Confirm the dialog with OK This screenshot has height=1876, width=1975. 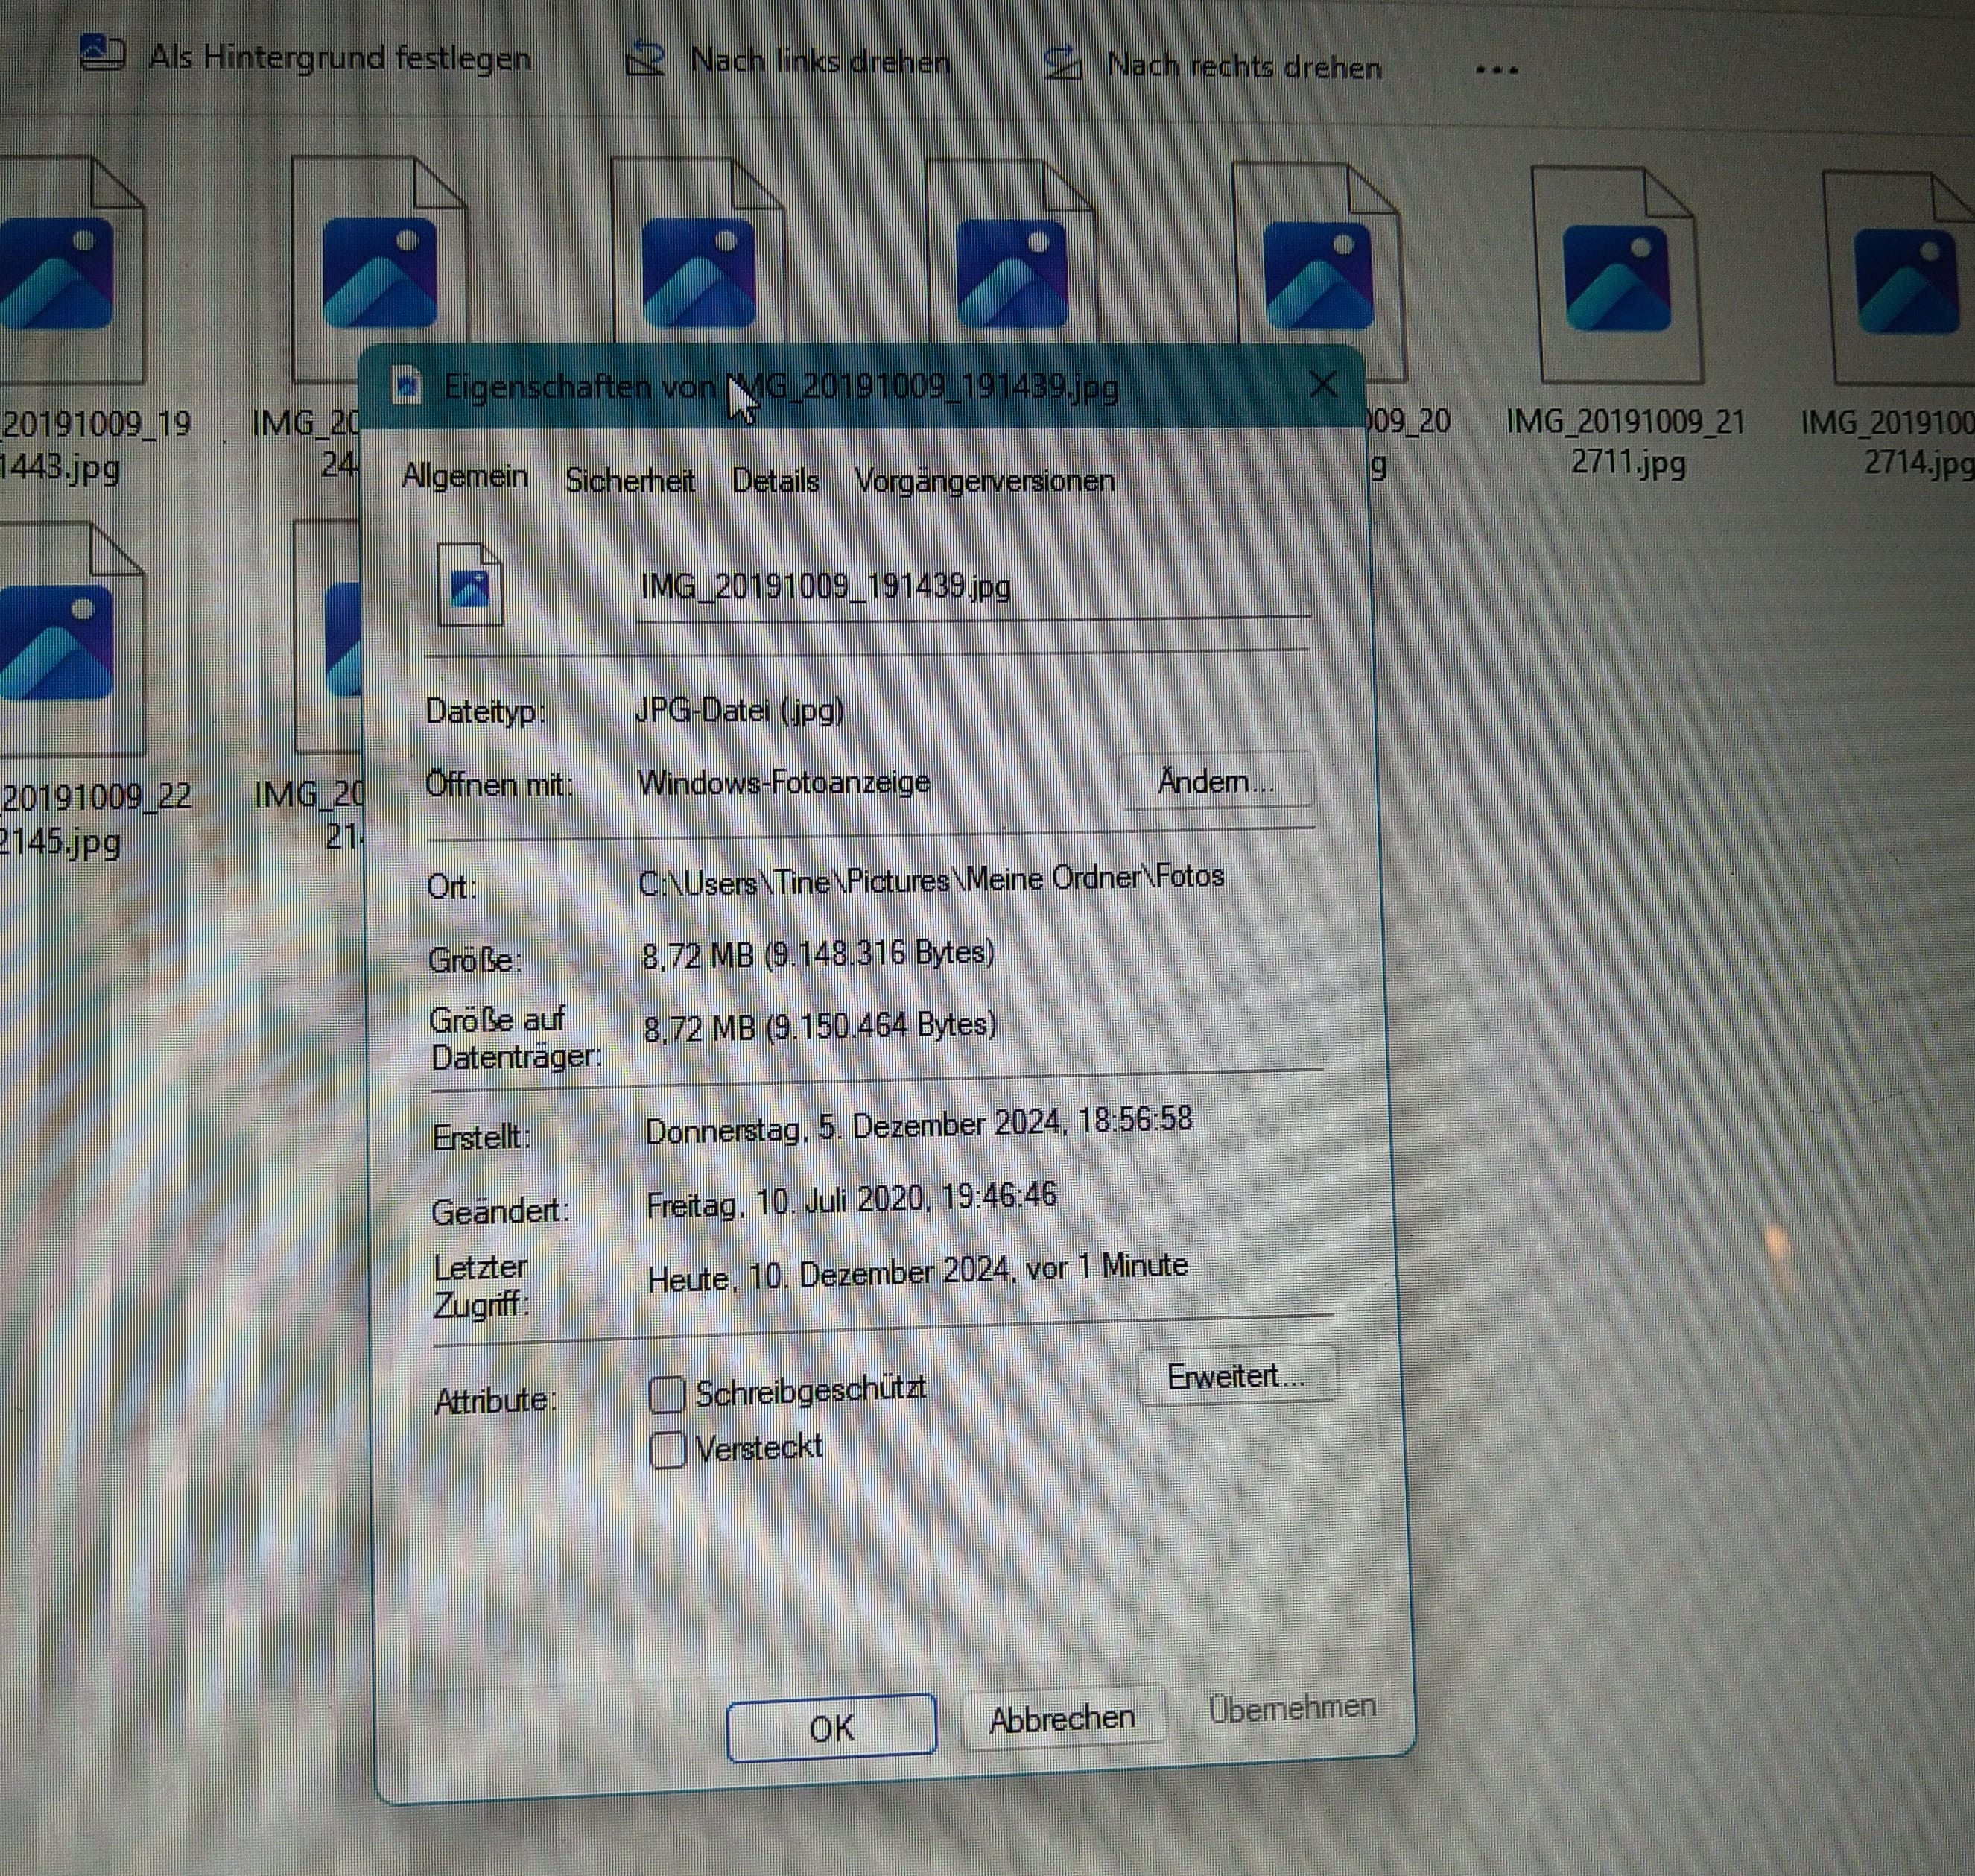tap(831, 1728)
